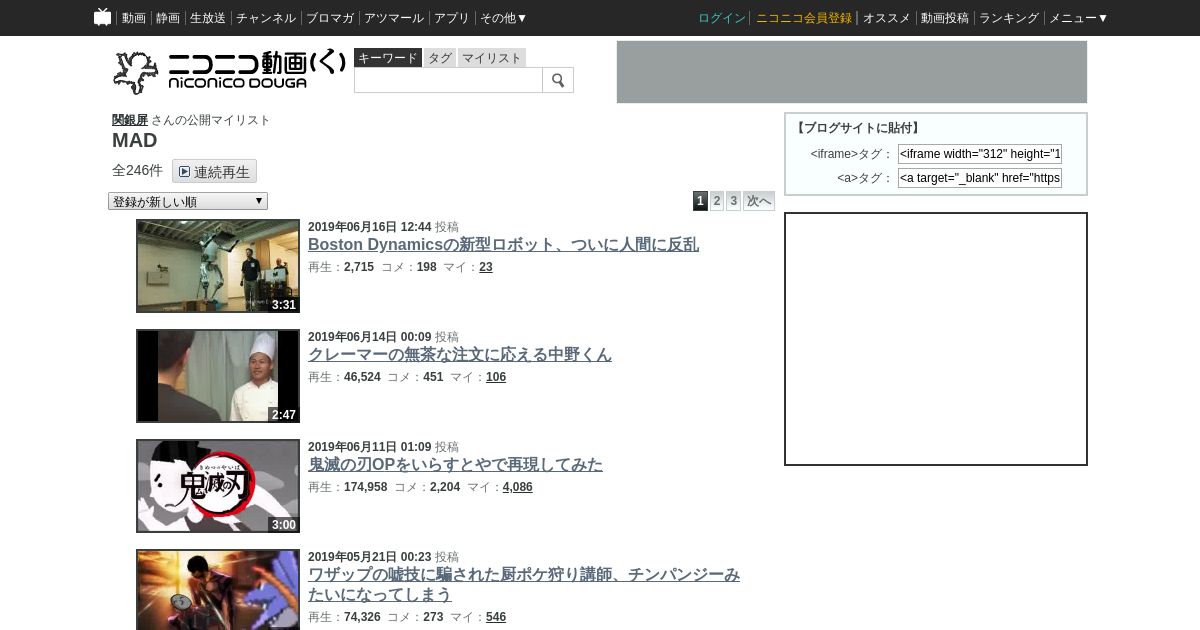Select the タグ search tab
The height and width of the screenshot is (630, 1200).
440,58
